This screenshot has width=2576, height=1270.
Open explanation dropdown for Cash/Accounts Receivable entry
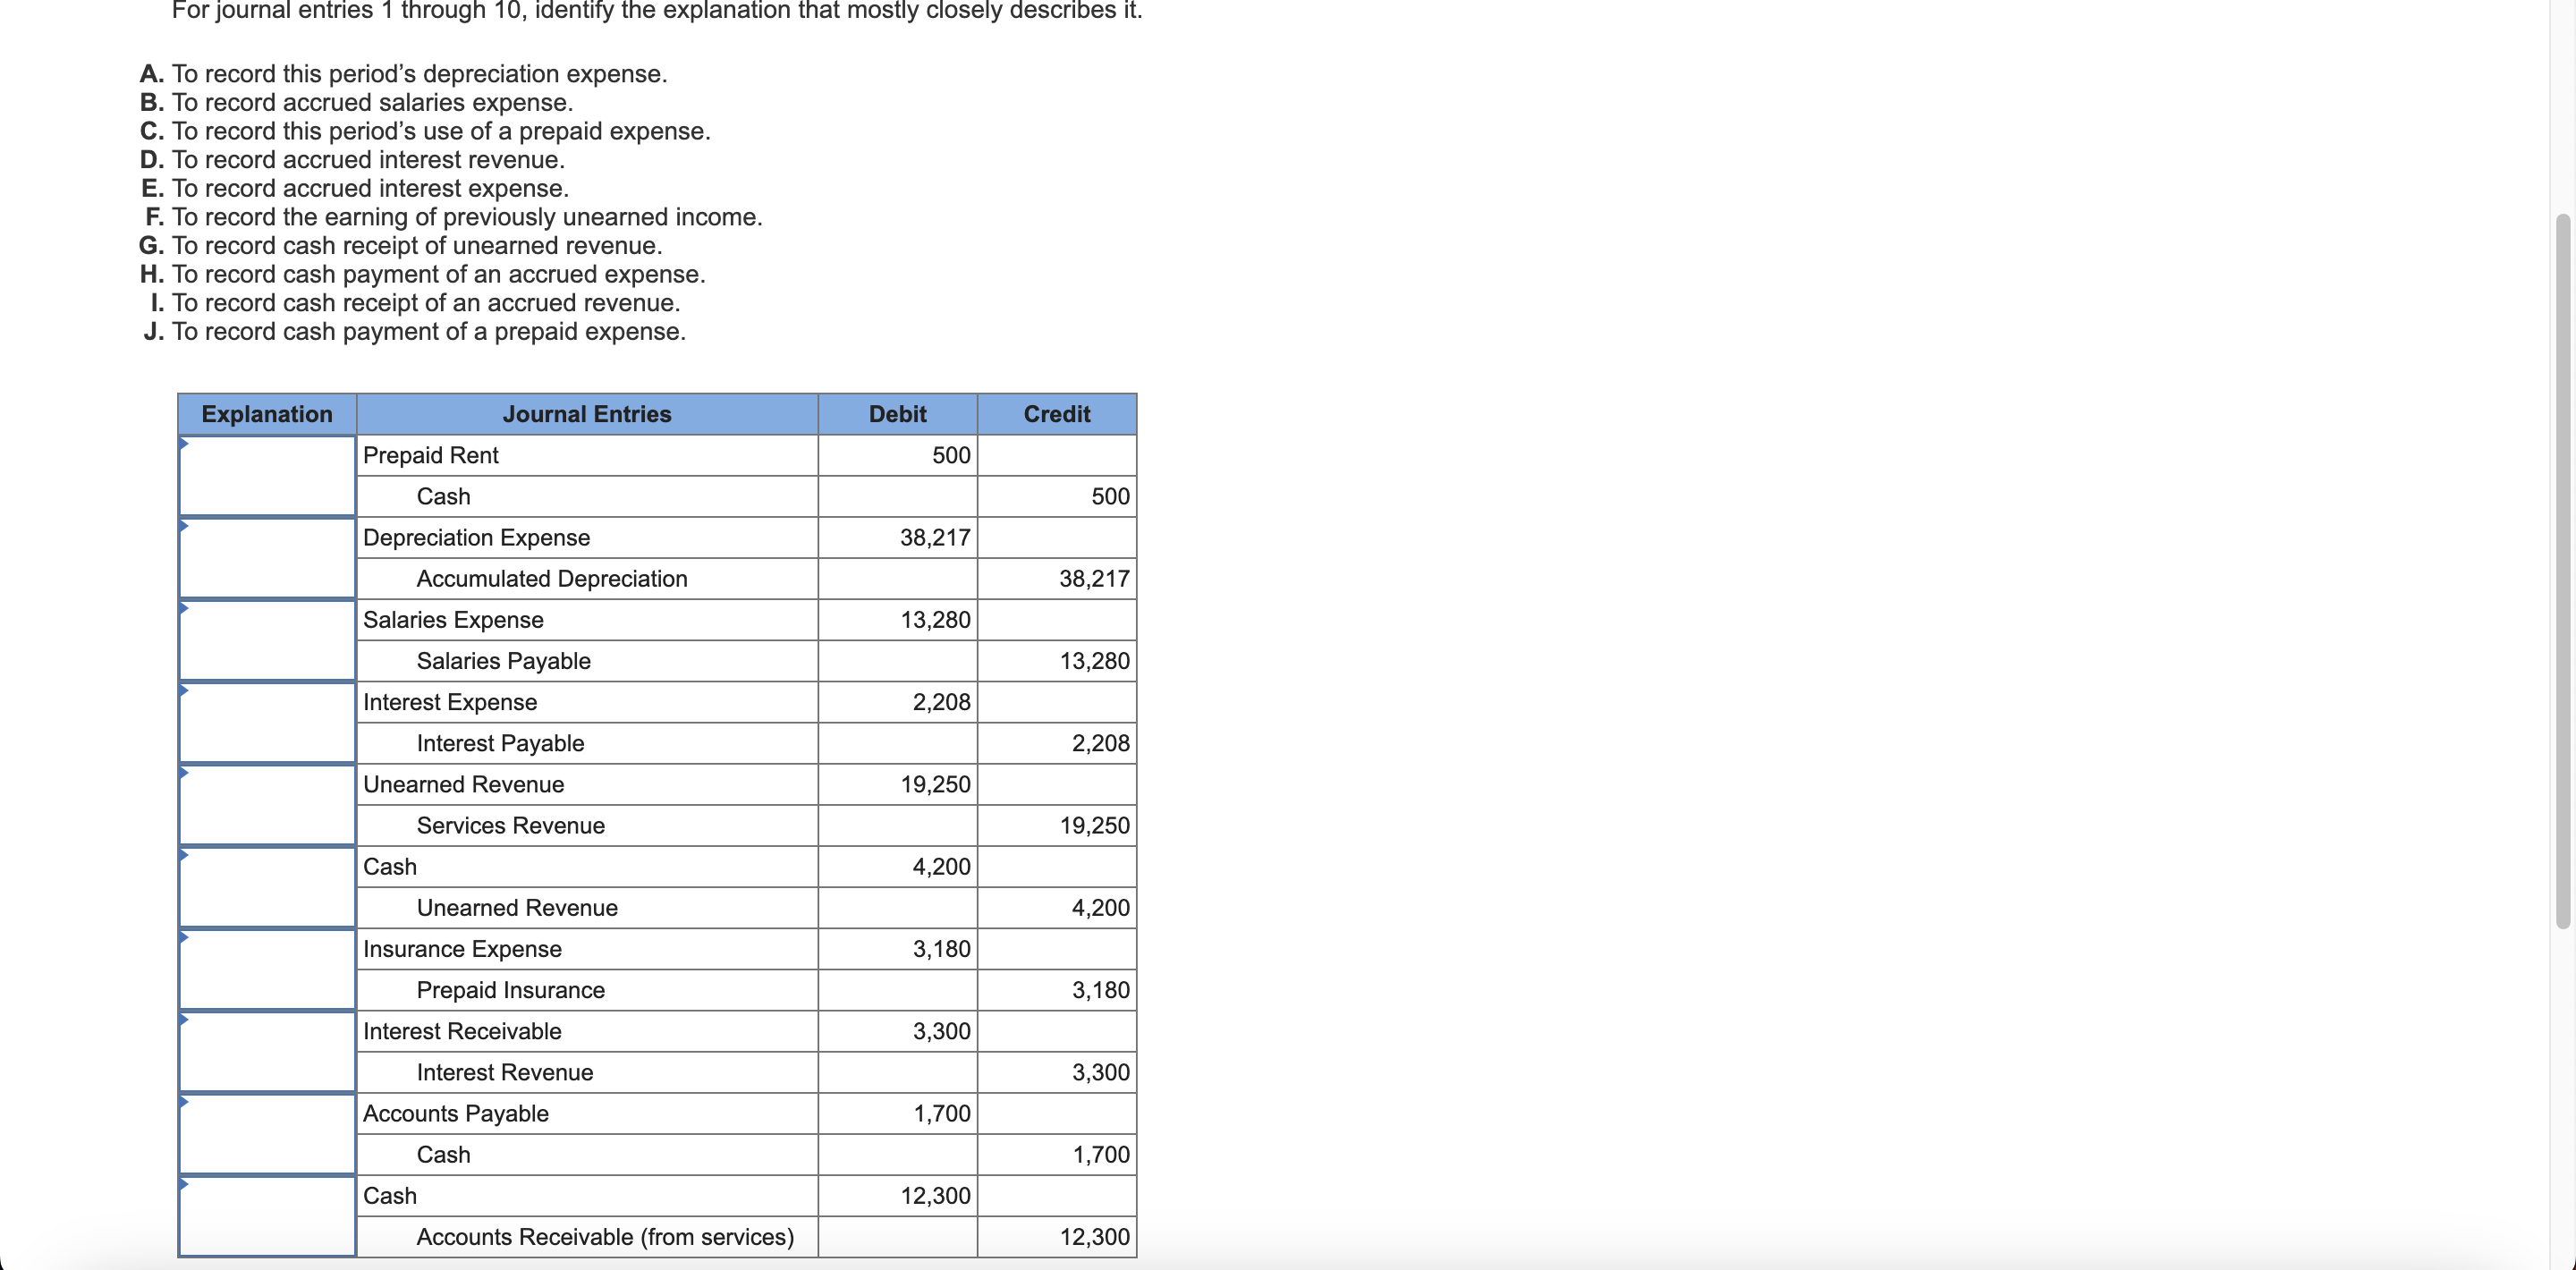[267, 1216]
